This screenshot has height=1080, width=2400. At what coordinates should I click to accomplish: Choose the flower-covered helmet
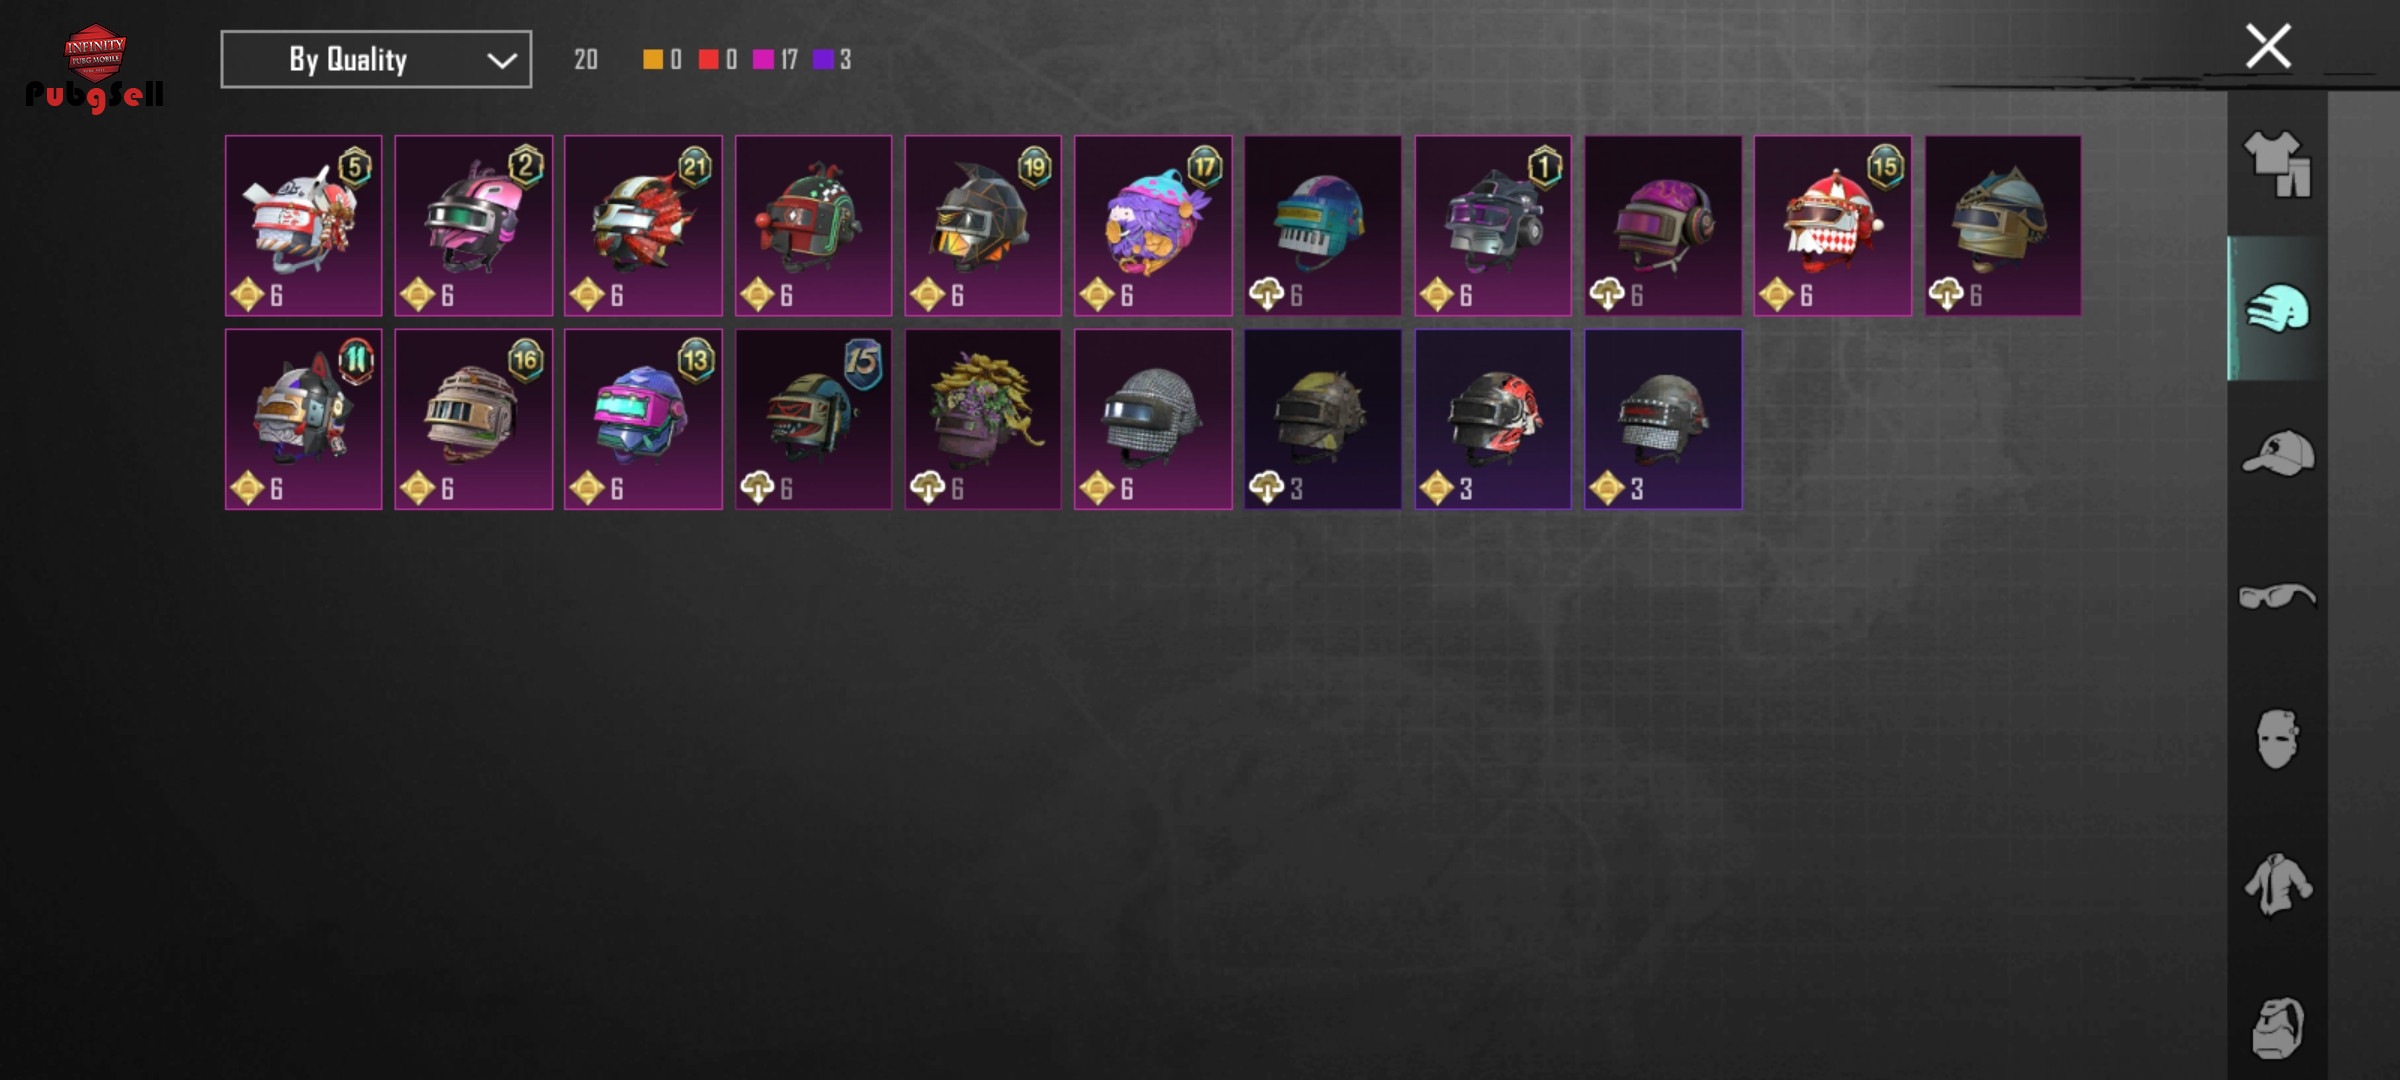[983, 419]
